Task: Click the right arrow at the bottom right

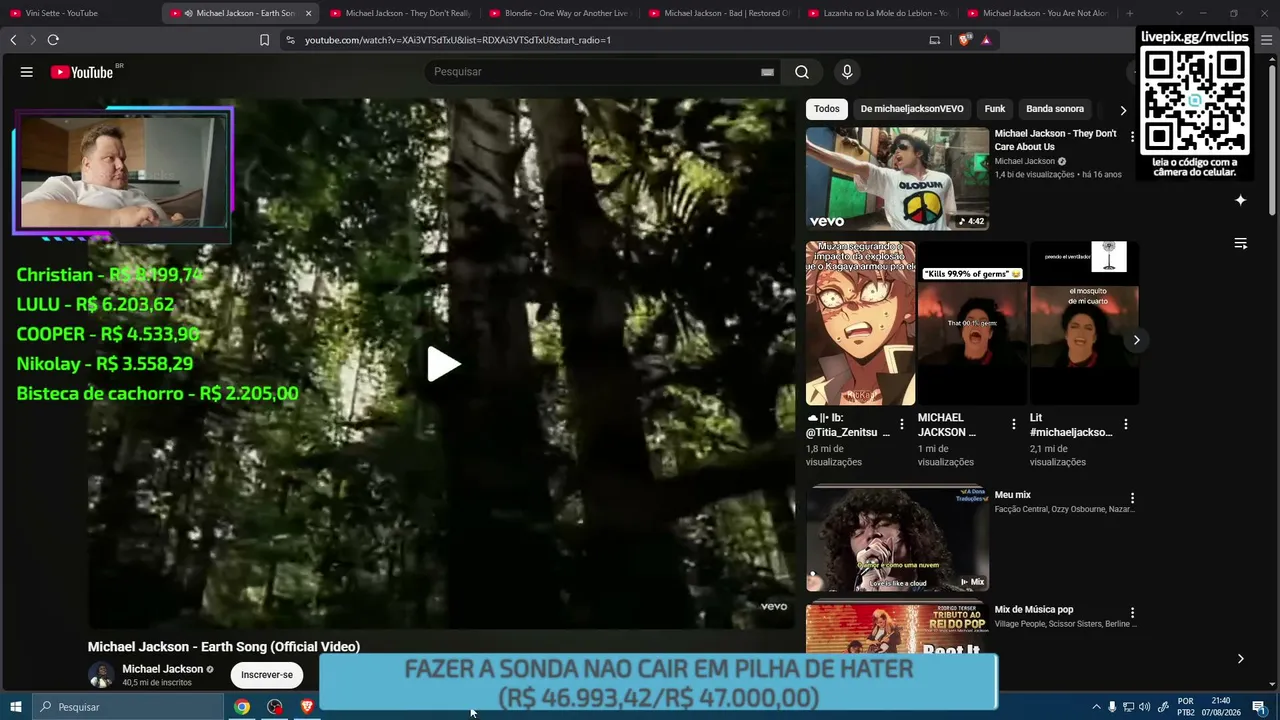Action: click(1240, 659)
